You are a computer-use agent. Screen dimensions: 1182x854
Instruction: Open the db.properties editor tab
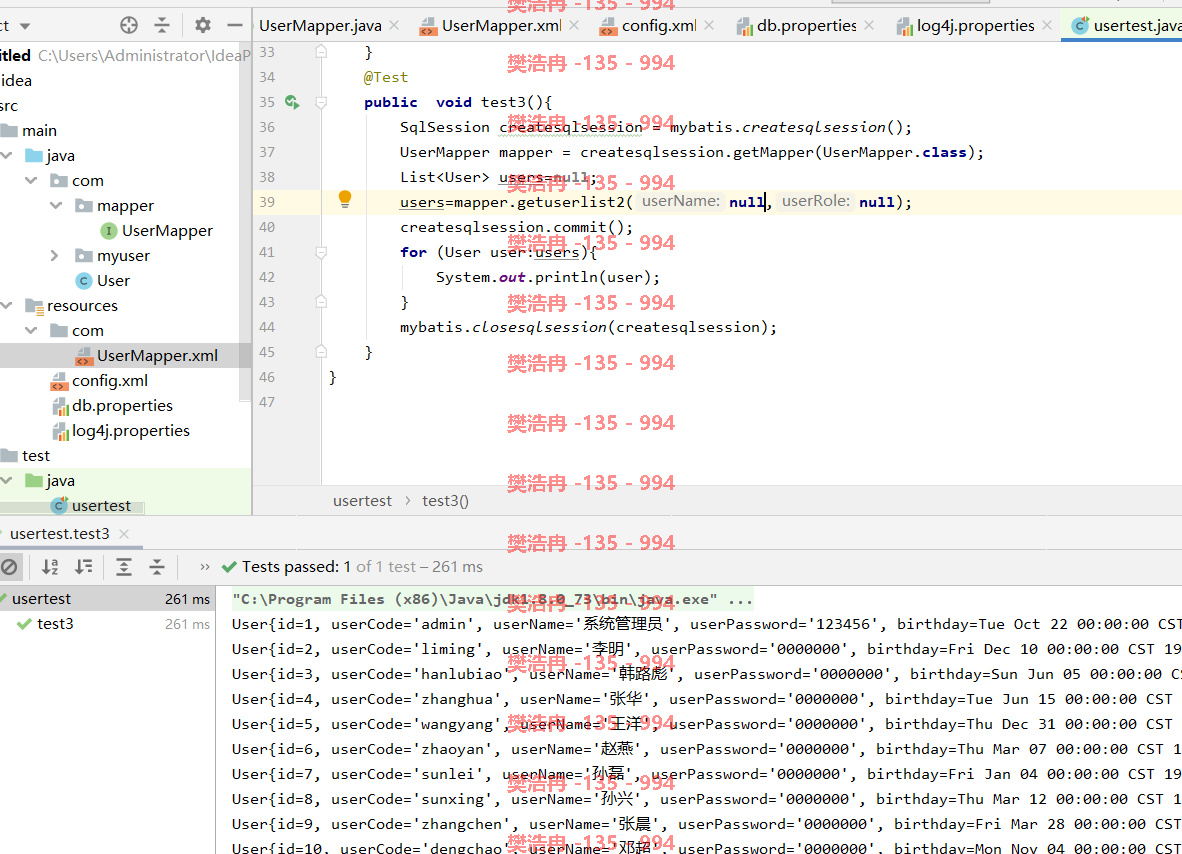pyautogui.click(x=796, y=26)
